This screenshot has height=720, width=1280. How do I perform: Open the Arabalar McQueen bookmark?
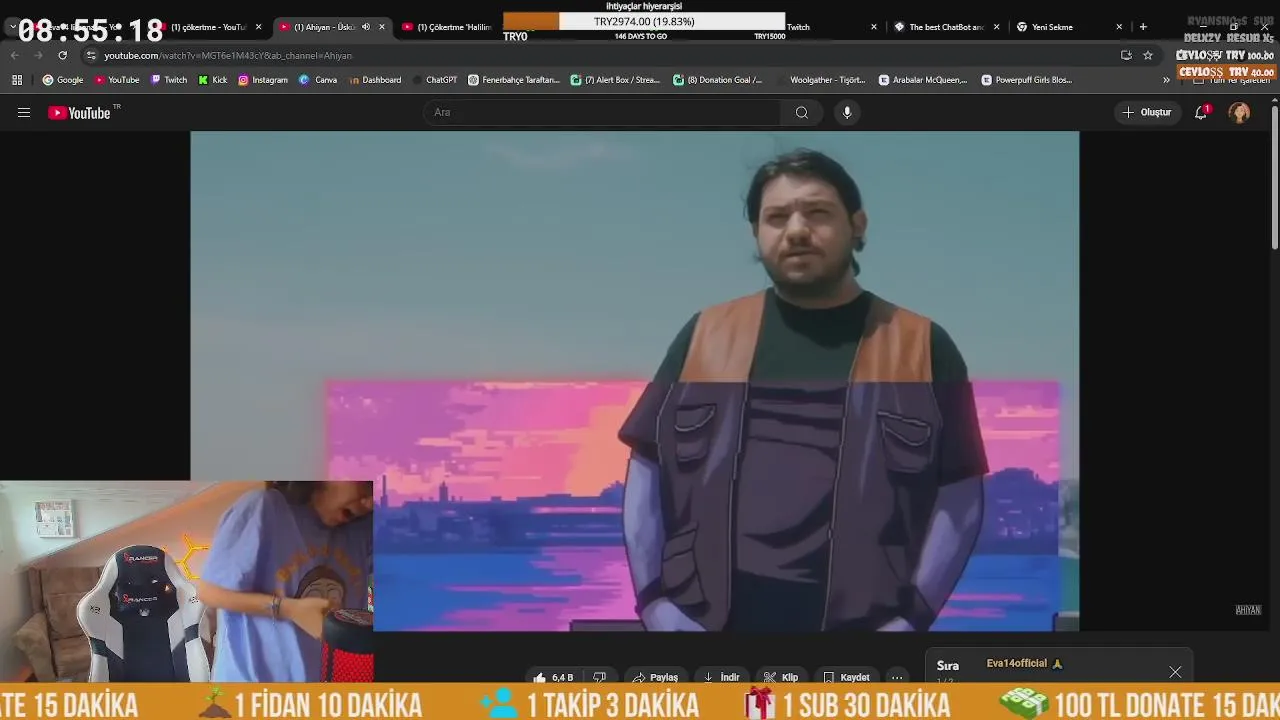[x=924, y=80]
